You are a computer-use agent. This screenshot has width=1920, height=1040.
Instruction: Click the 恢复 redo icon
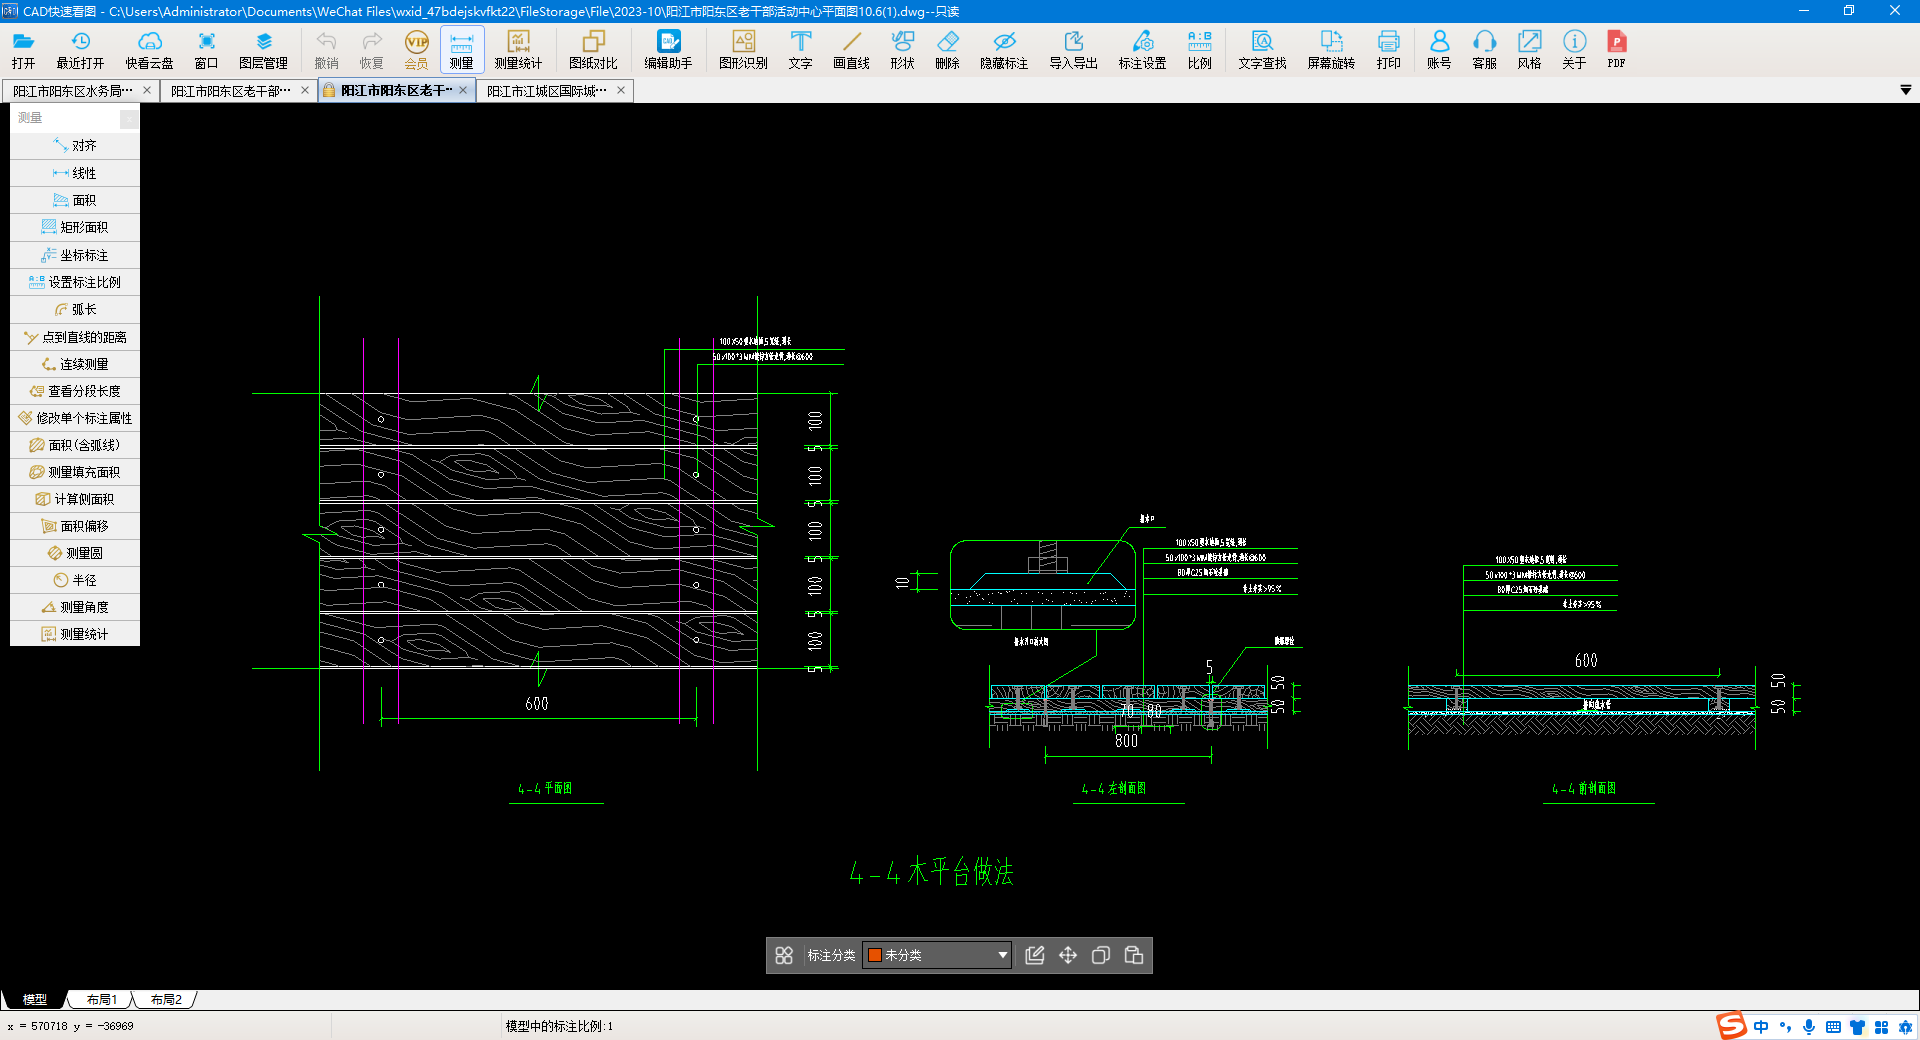[x=371, y=49]
